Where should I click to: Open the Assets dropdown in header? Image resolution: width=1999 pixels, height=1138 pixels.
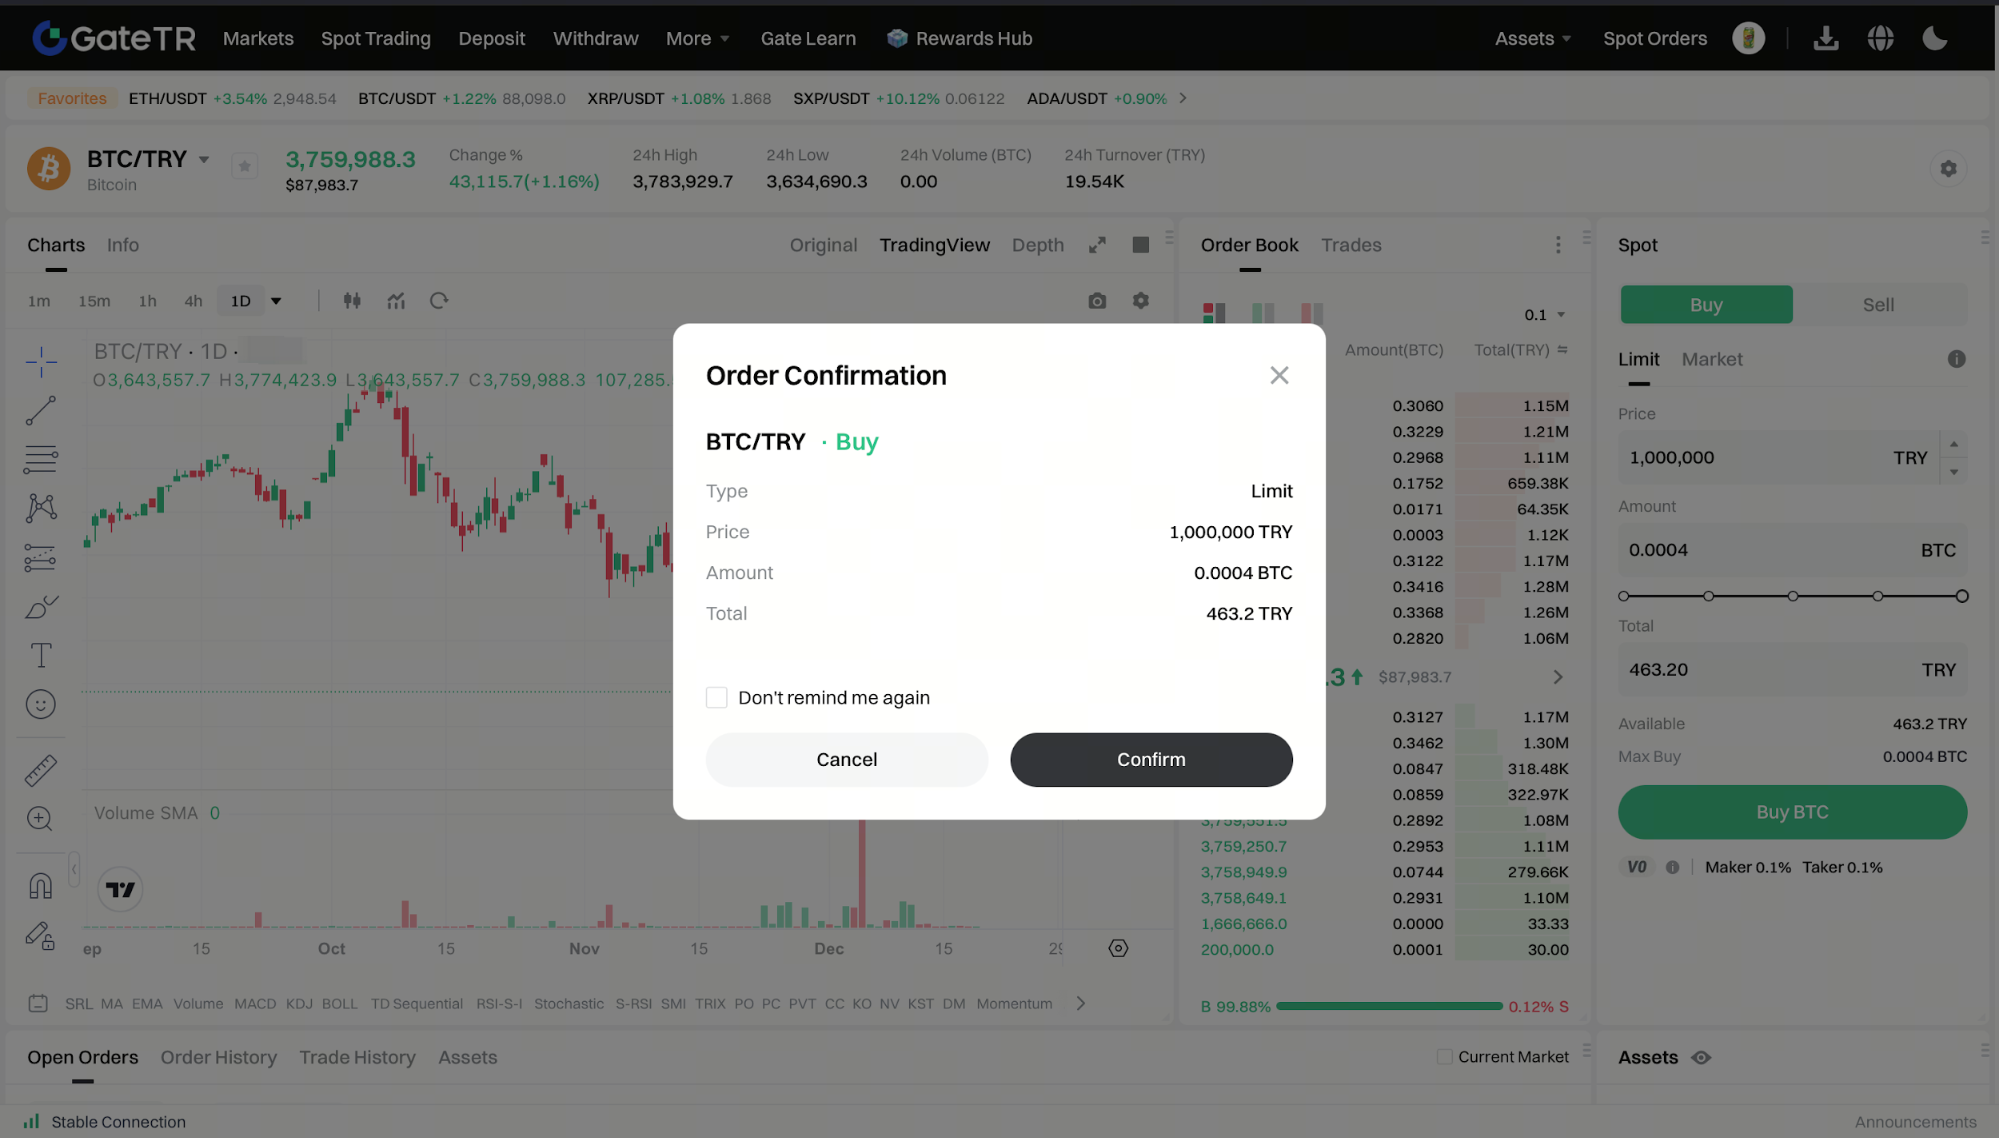(1532, 39)
